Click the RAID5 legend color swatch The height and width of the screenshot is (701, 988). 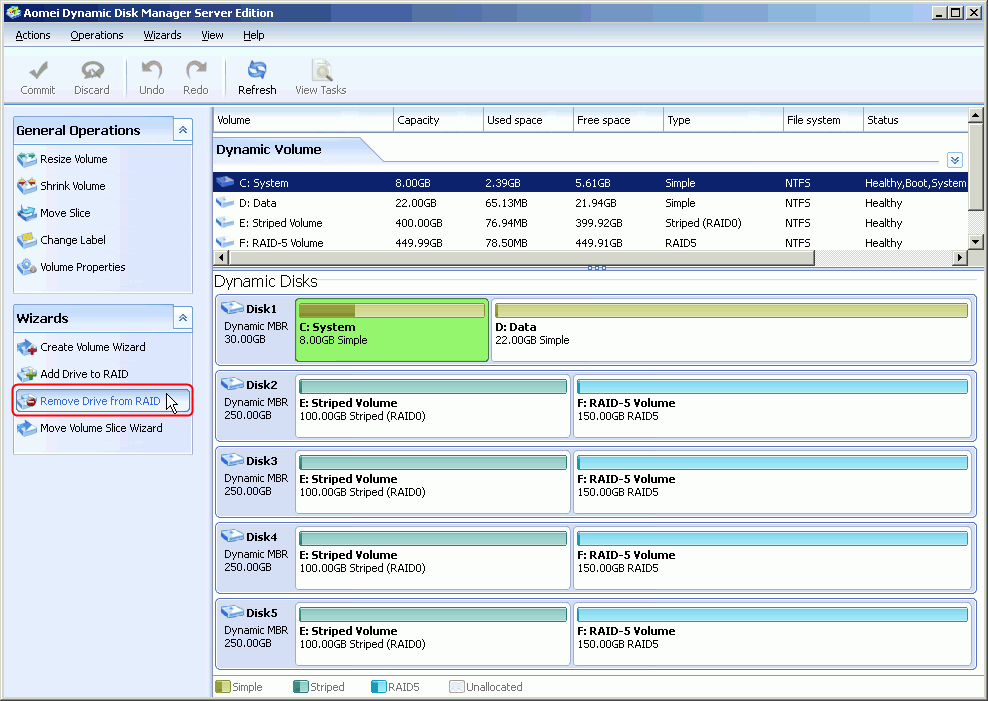(x=379, y=687)
